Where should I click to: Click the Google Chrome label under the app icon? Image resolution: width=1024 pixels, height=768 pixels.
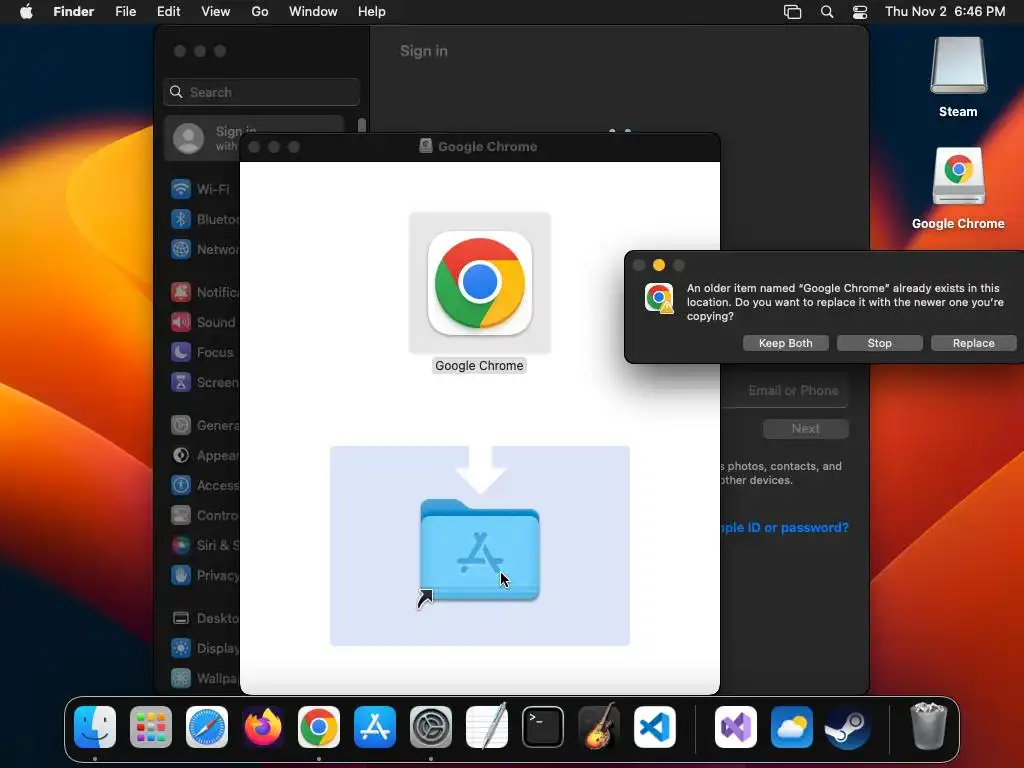pos(479,366)
